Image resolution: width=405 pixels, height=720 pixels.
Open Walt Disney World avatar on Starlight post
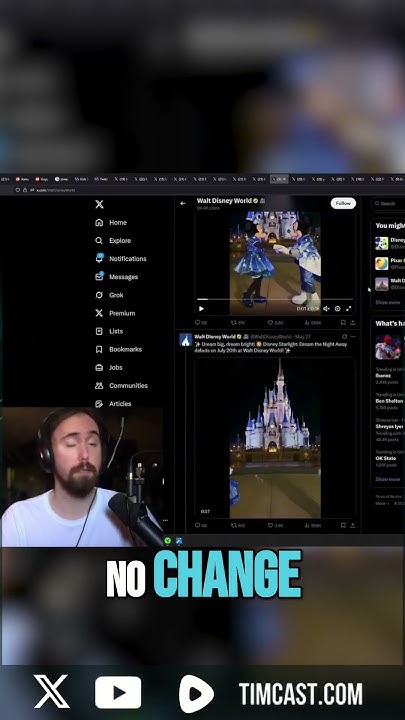tap(186, 340)
